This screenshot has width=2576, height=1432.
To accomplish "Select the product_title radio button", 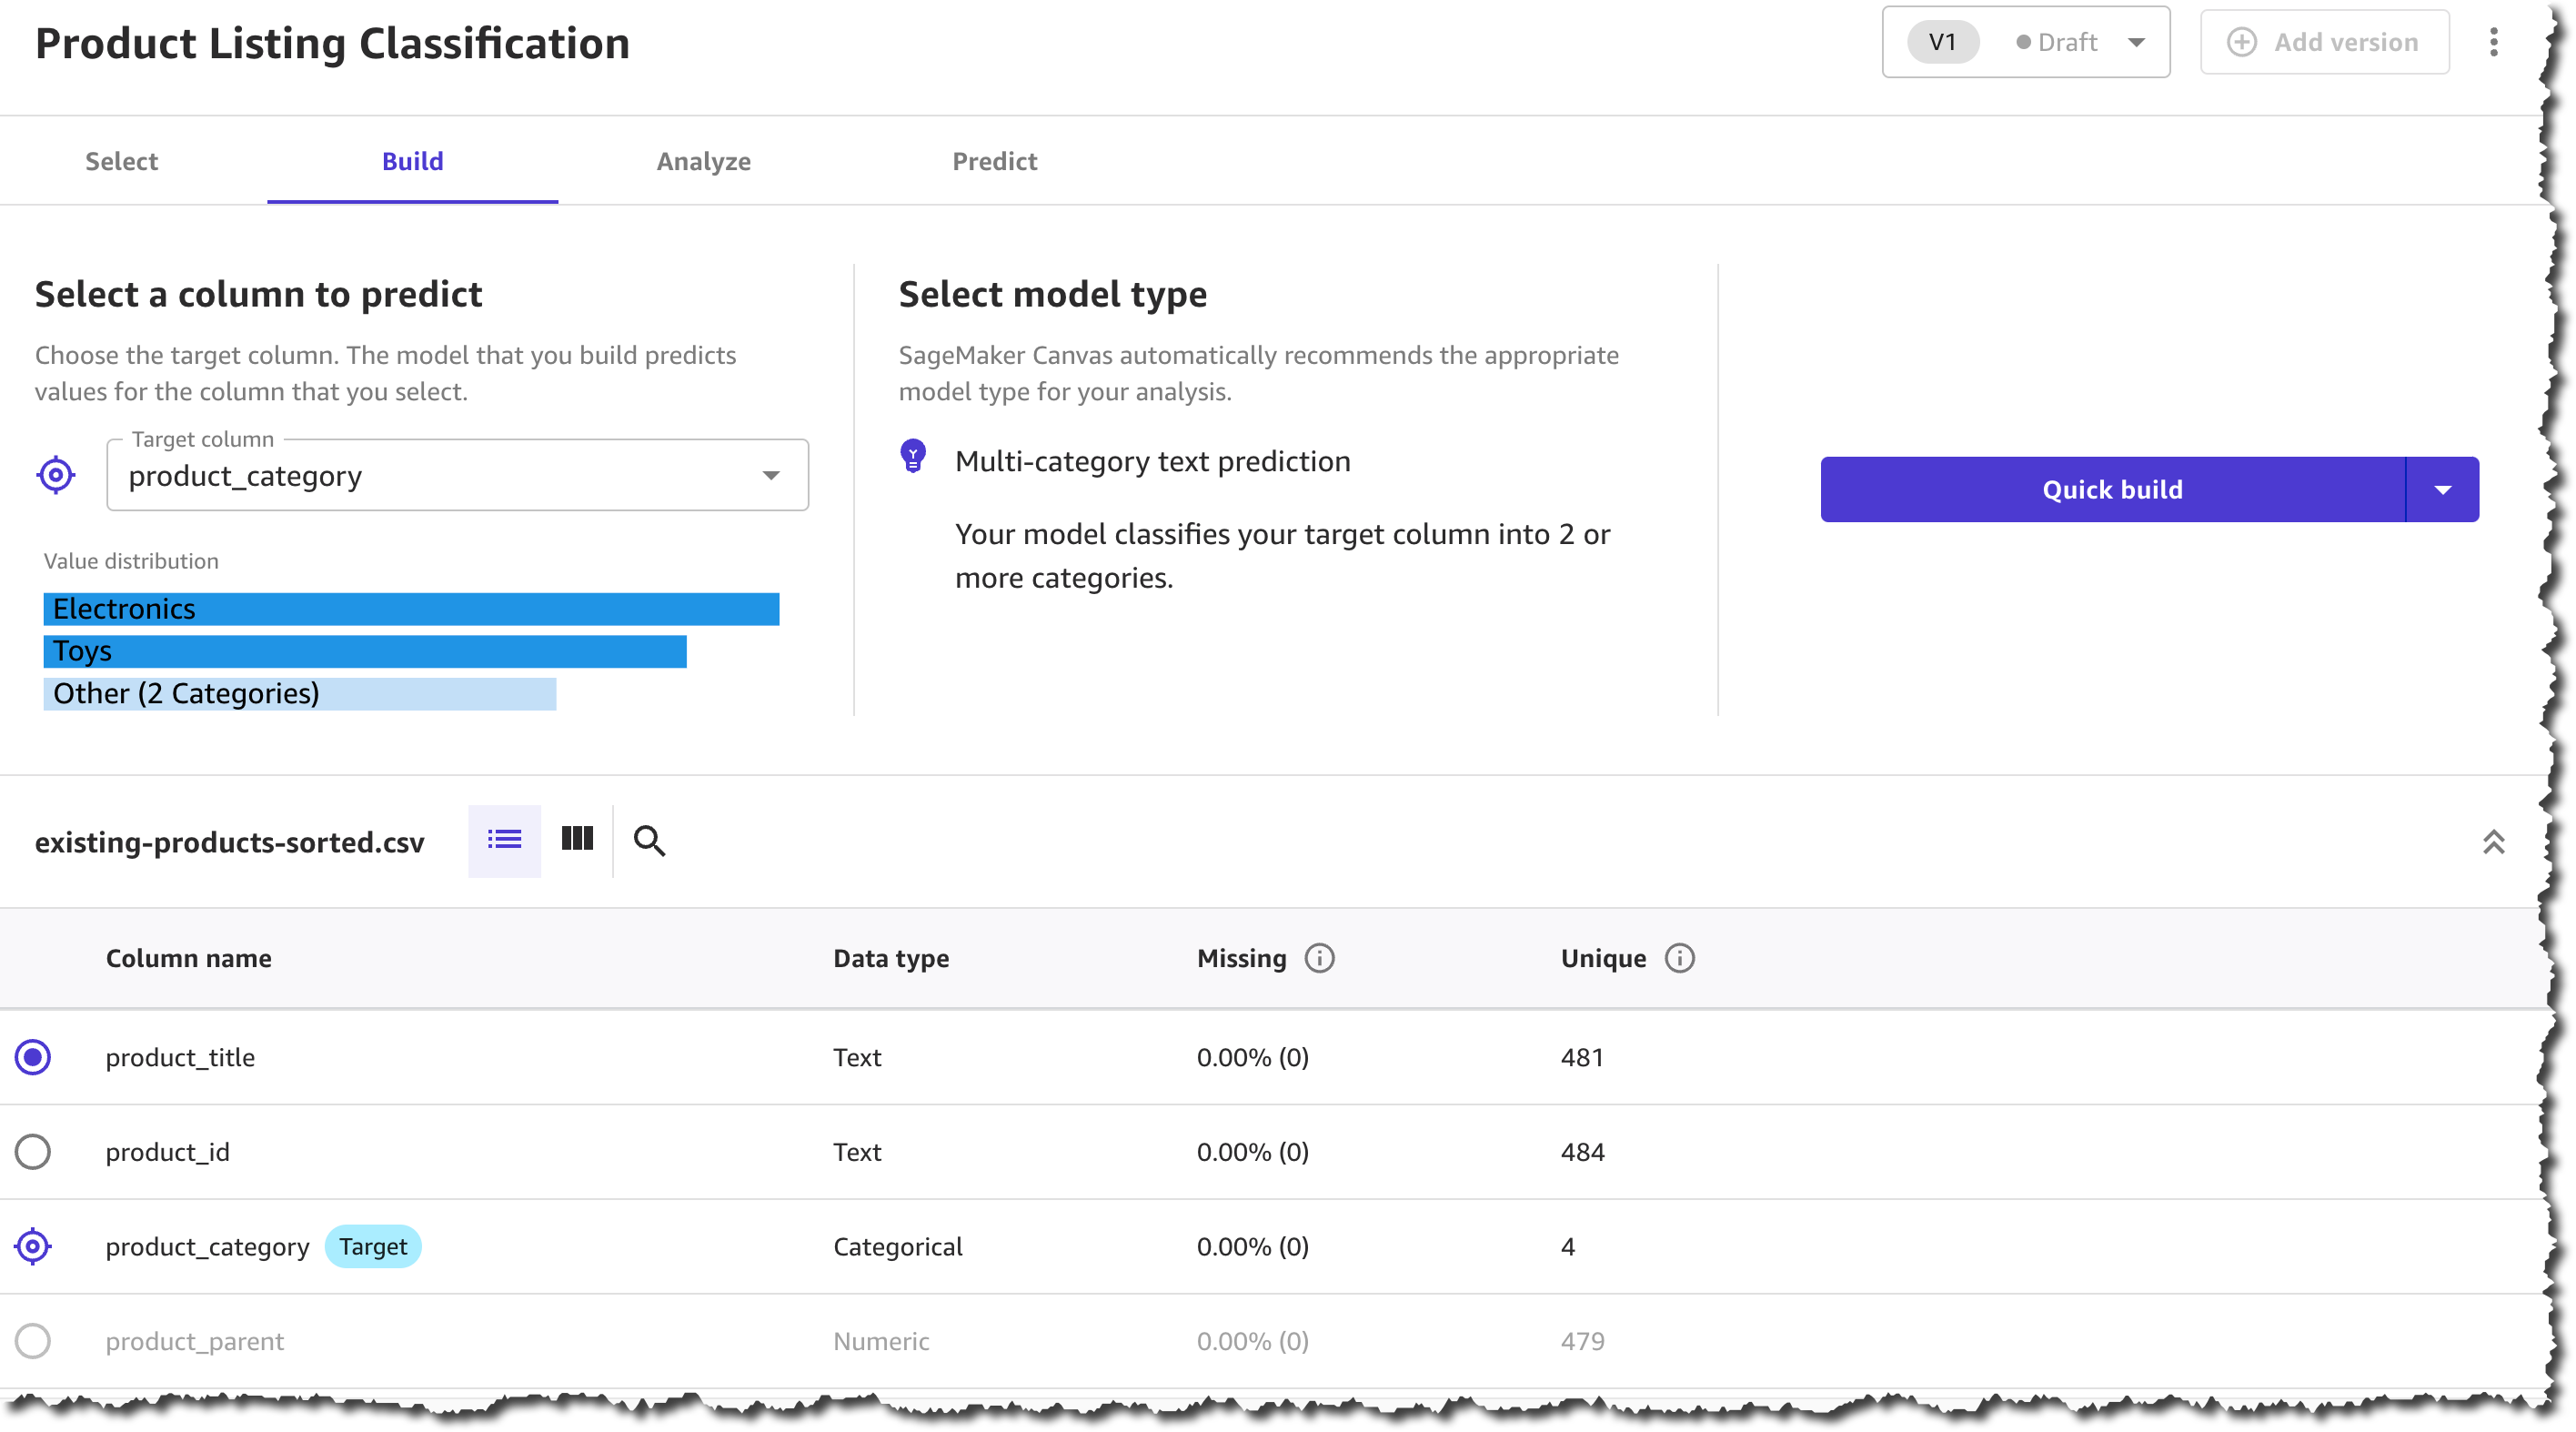I will coord(33,1057).
